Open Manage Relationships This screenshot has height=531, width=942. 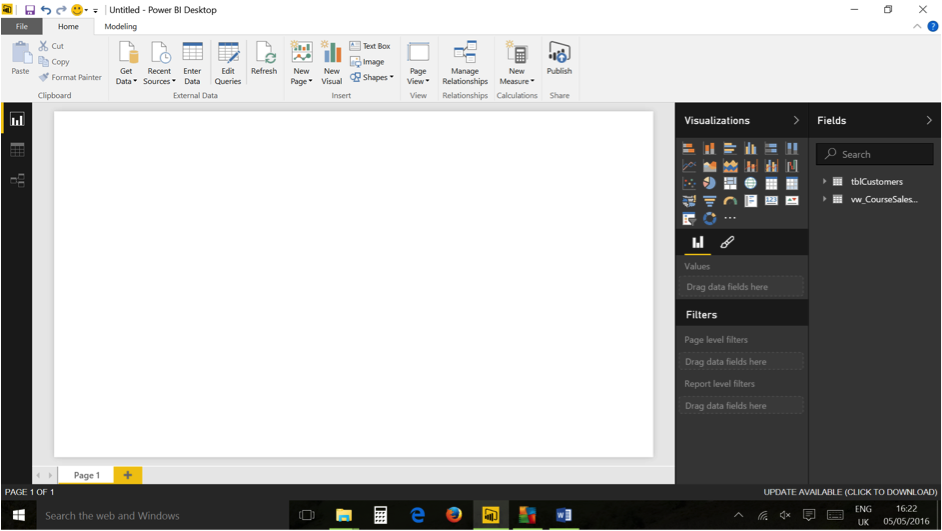pos(465,64)
